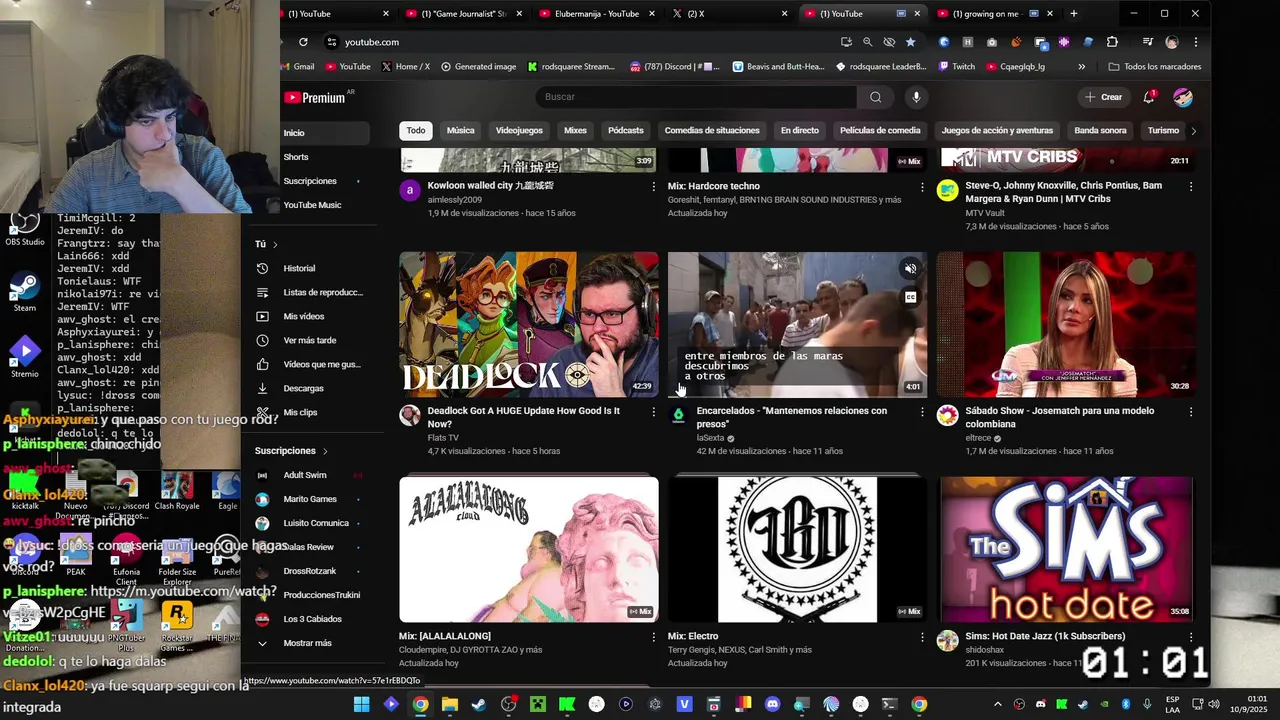The image size is (1280, 720).
Task: Open Descargas in the sidebar
Action: coord(310,388)
